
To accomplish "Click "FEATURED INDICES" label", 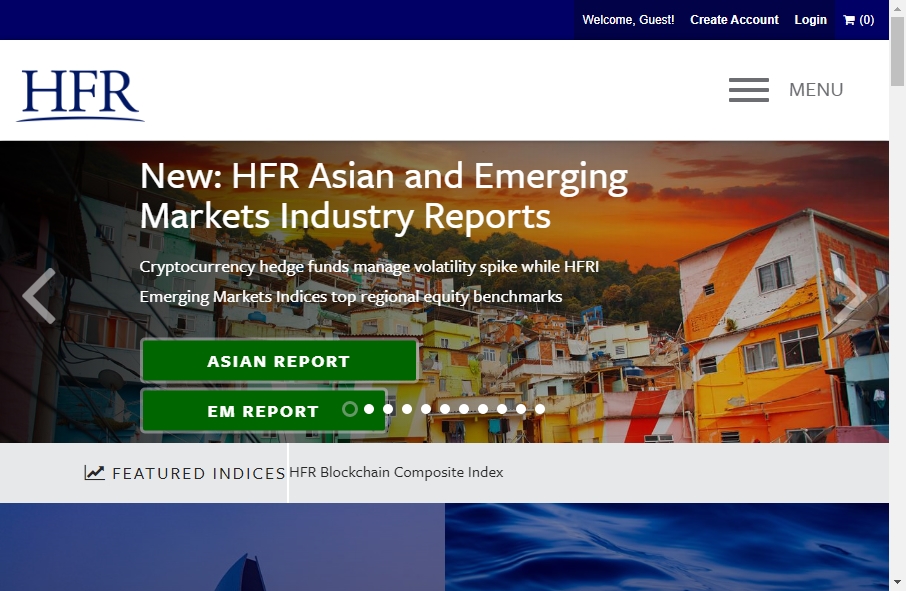I will tap(199, 473).
